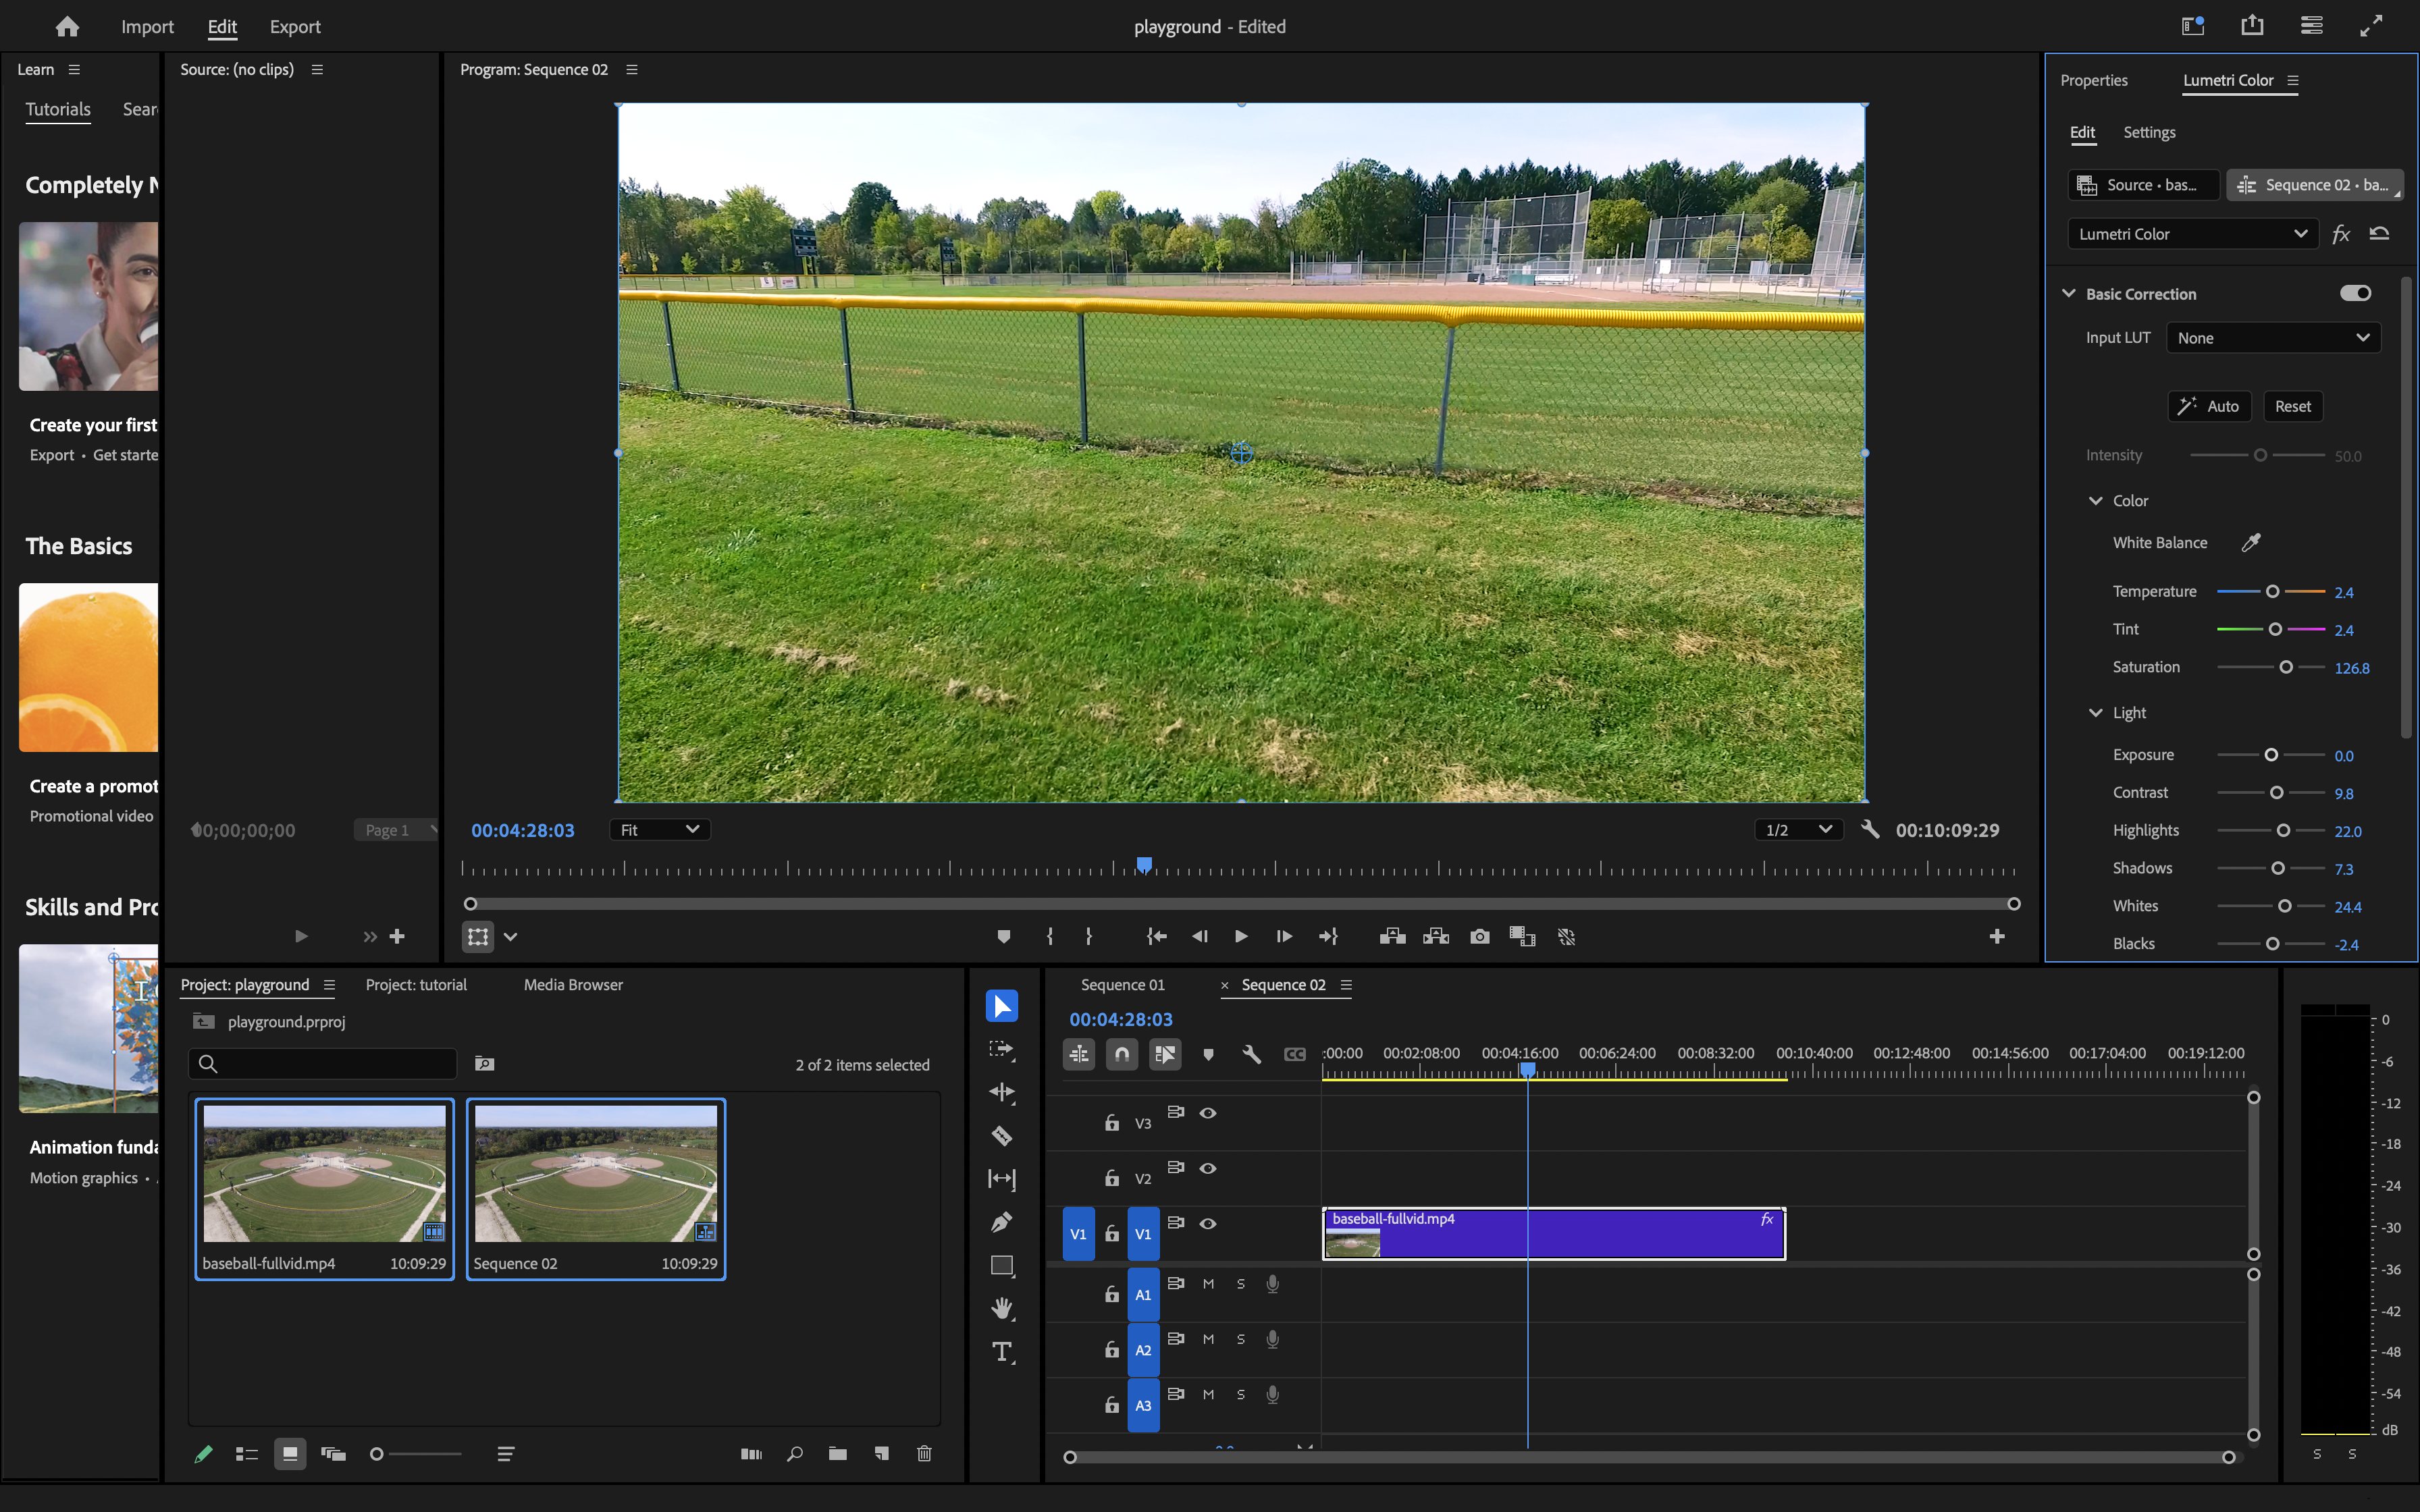Select the Rectangle tool
2420x1512 pixels.
click(x=1001, y=1266)
